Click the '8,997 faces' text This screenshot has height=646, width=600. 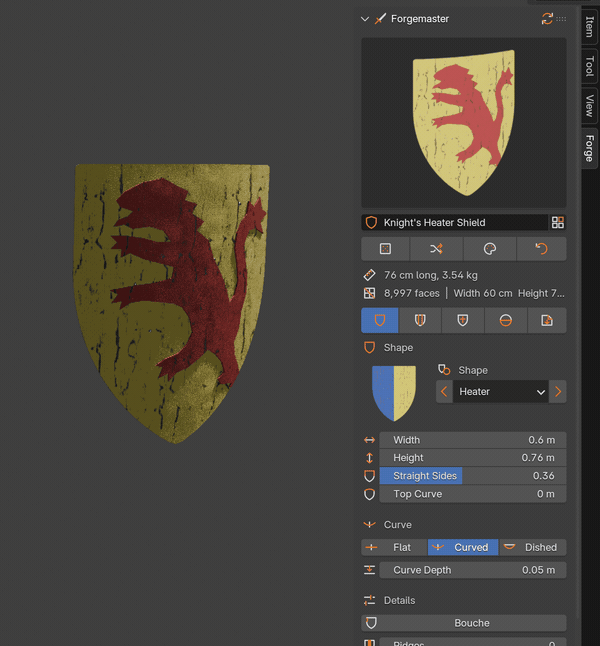[x=412, y=293]
